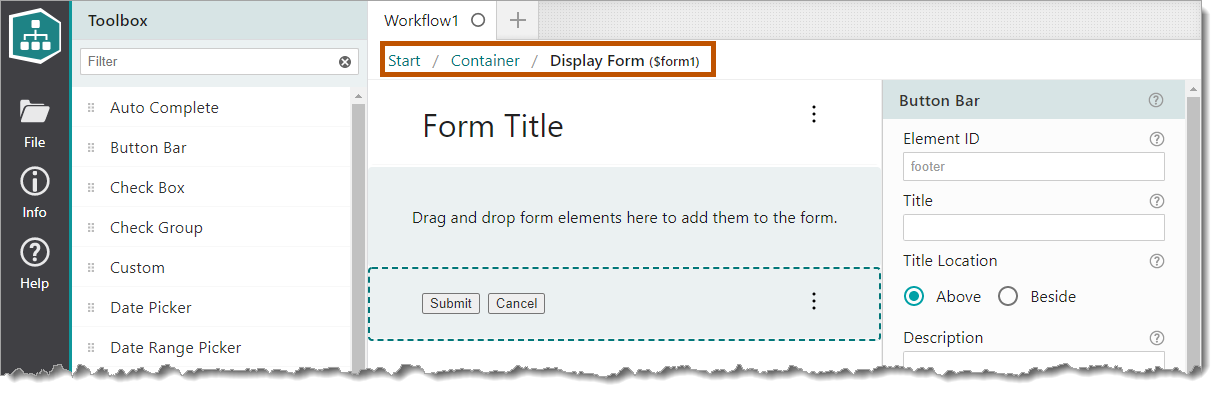Navigate to Container breadcrumb link
Screen dimensions: 1217x395
[x=485, y=61]
